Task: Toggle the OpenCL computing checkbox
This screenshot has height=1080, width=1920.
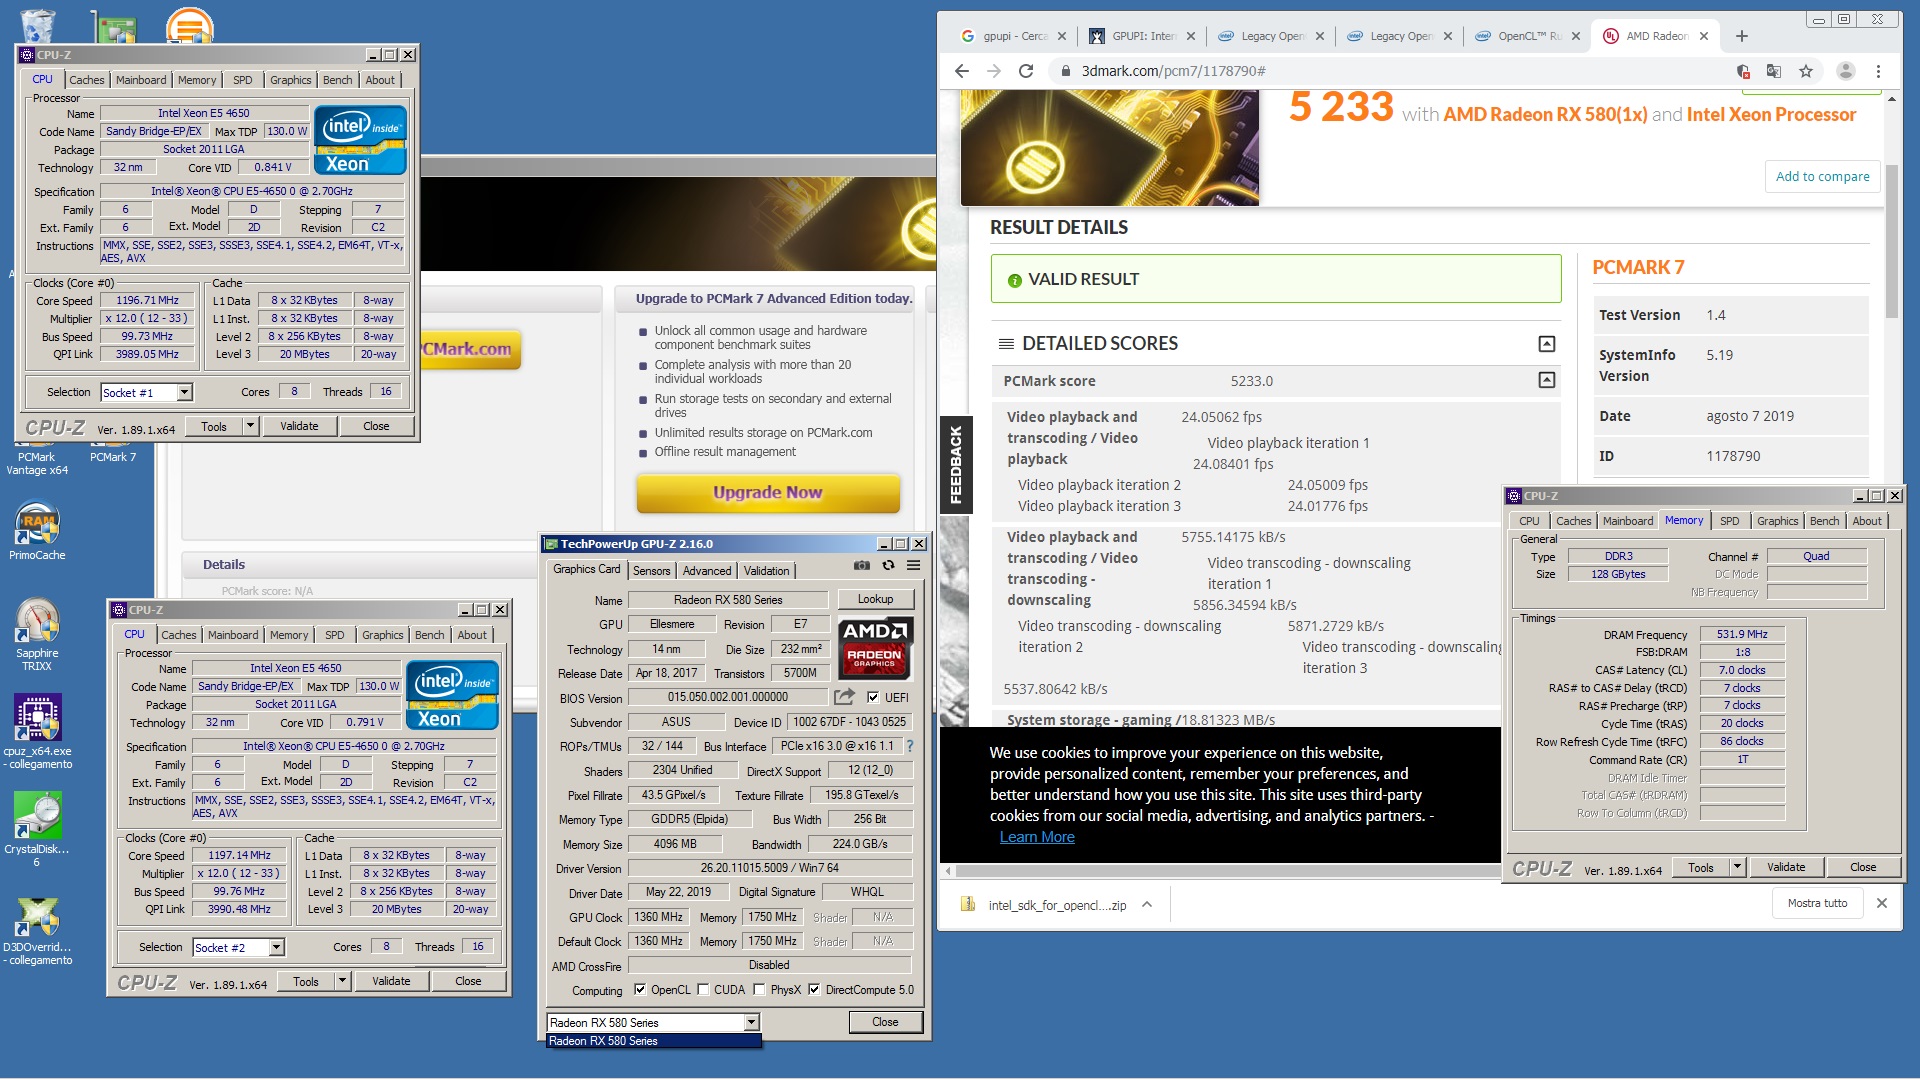Action: pos(640,990)
